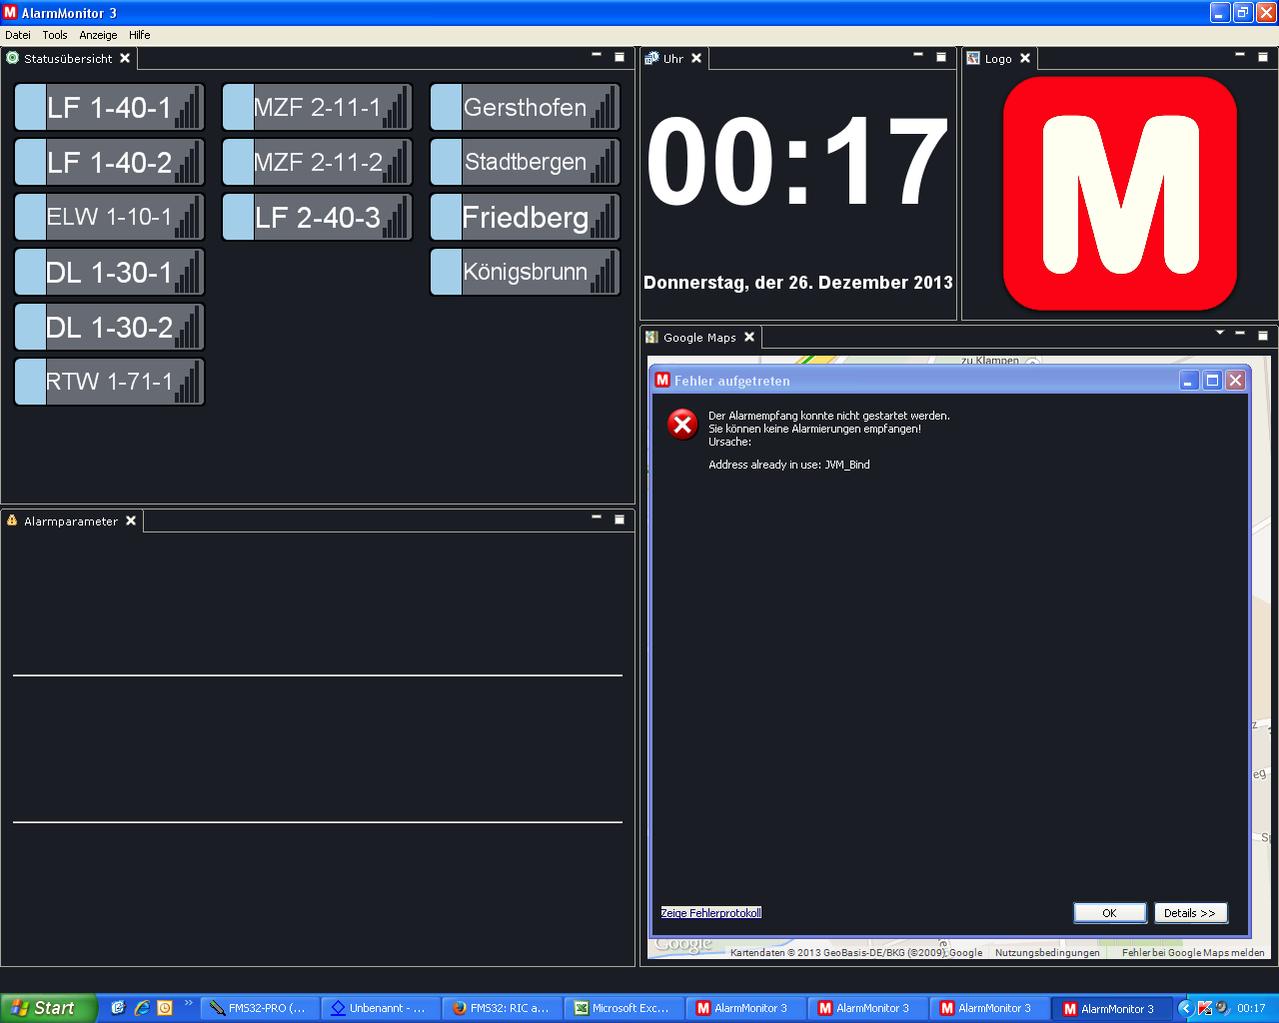Open Microsoft Excel from the taskbar
The height and width of the screenshot is (1023, 1279).
[623, 1008]
